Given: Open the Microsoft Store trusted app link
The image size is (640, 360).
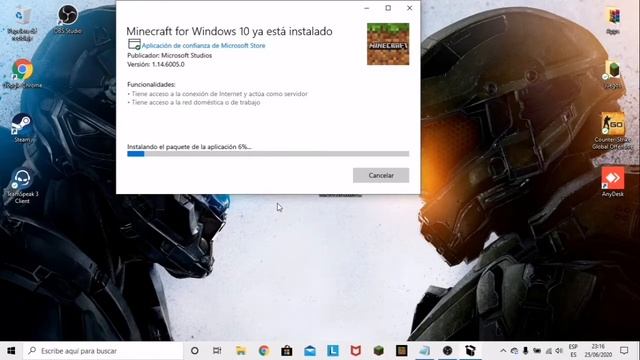Looking at the screenshot, I should (x=203, y=46).
